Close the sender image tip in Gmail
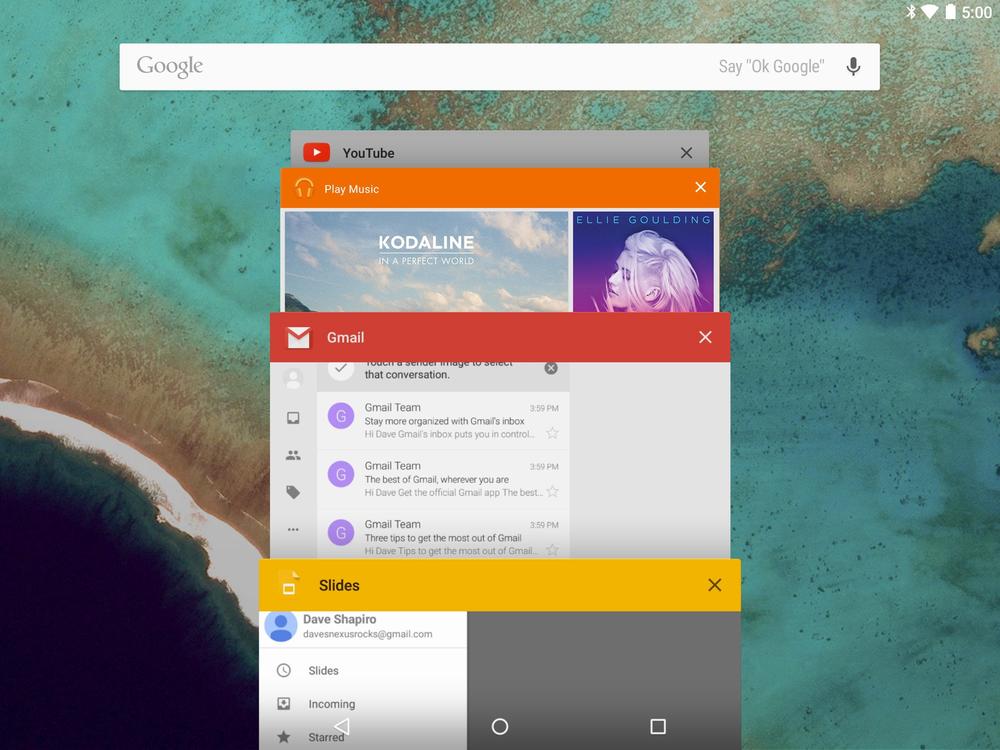1000x750 pixels. [551, 368]
